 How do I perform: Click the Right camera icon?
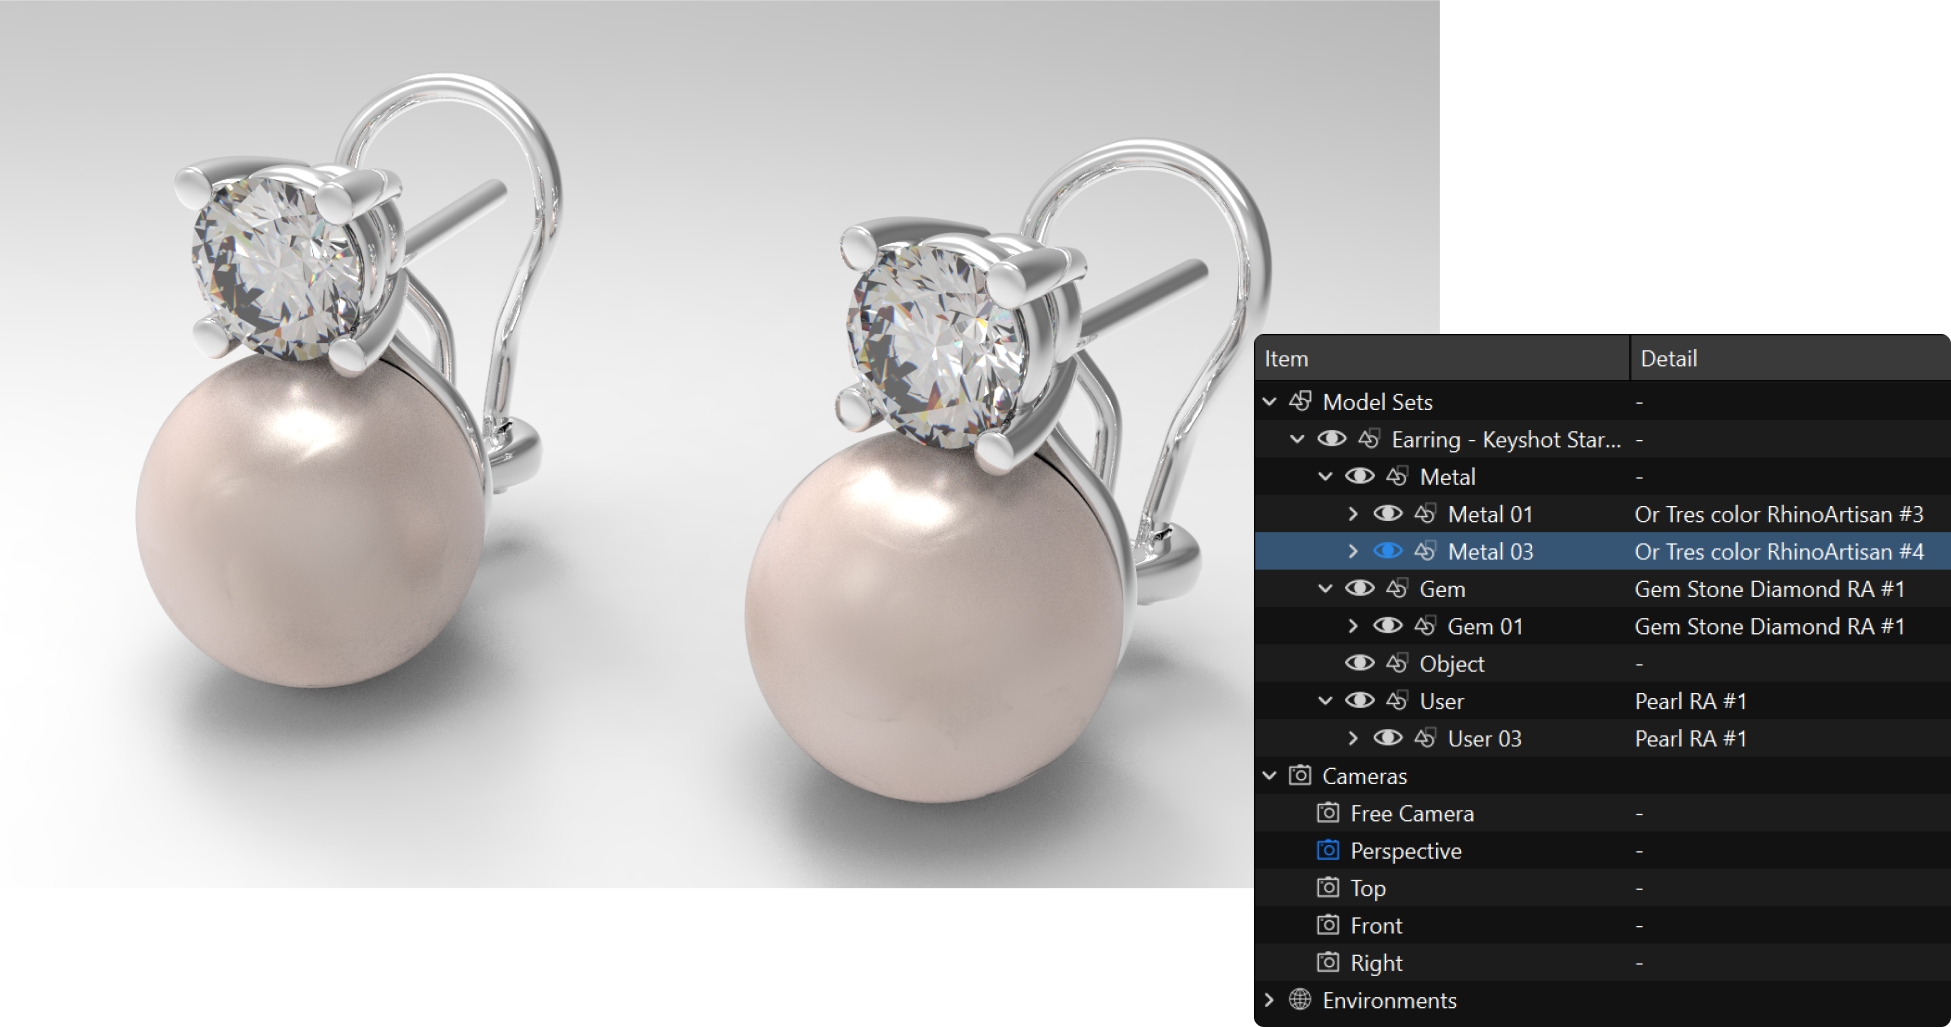(x=1327, y=962)
